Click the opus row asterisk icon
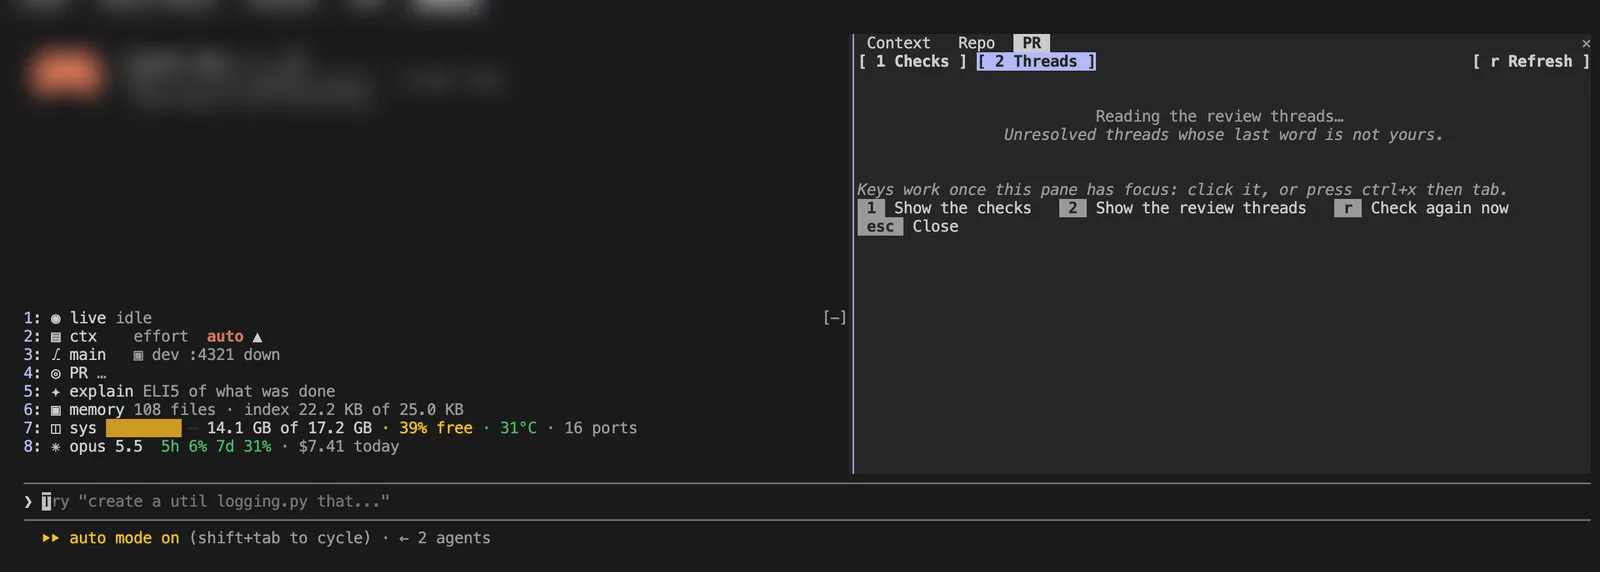This screenshot has width=1600, height=572. tap(56, 447)
